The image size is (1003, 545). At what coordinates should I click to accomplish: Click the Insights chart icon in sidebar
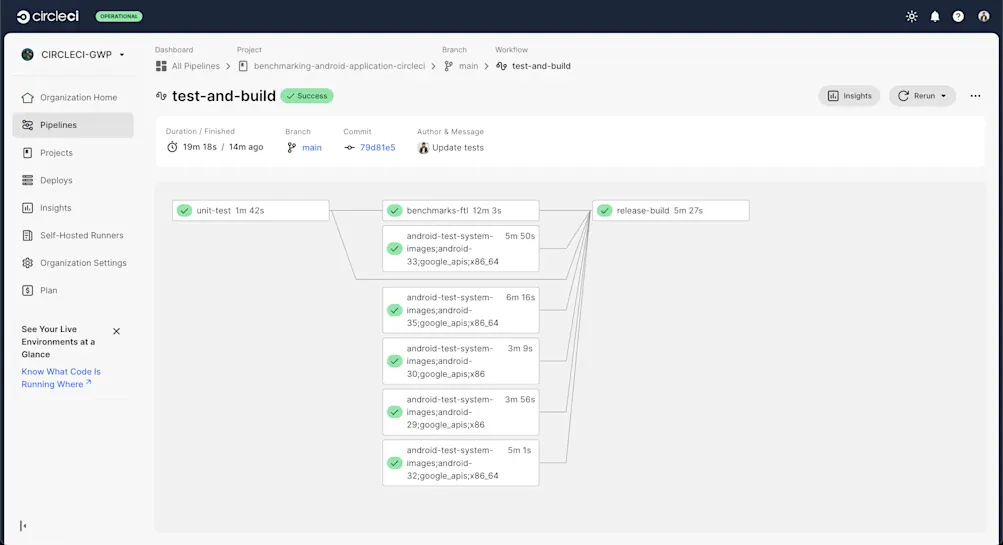point(28,208)
